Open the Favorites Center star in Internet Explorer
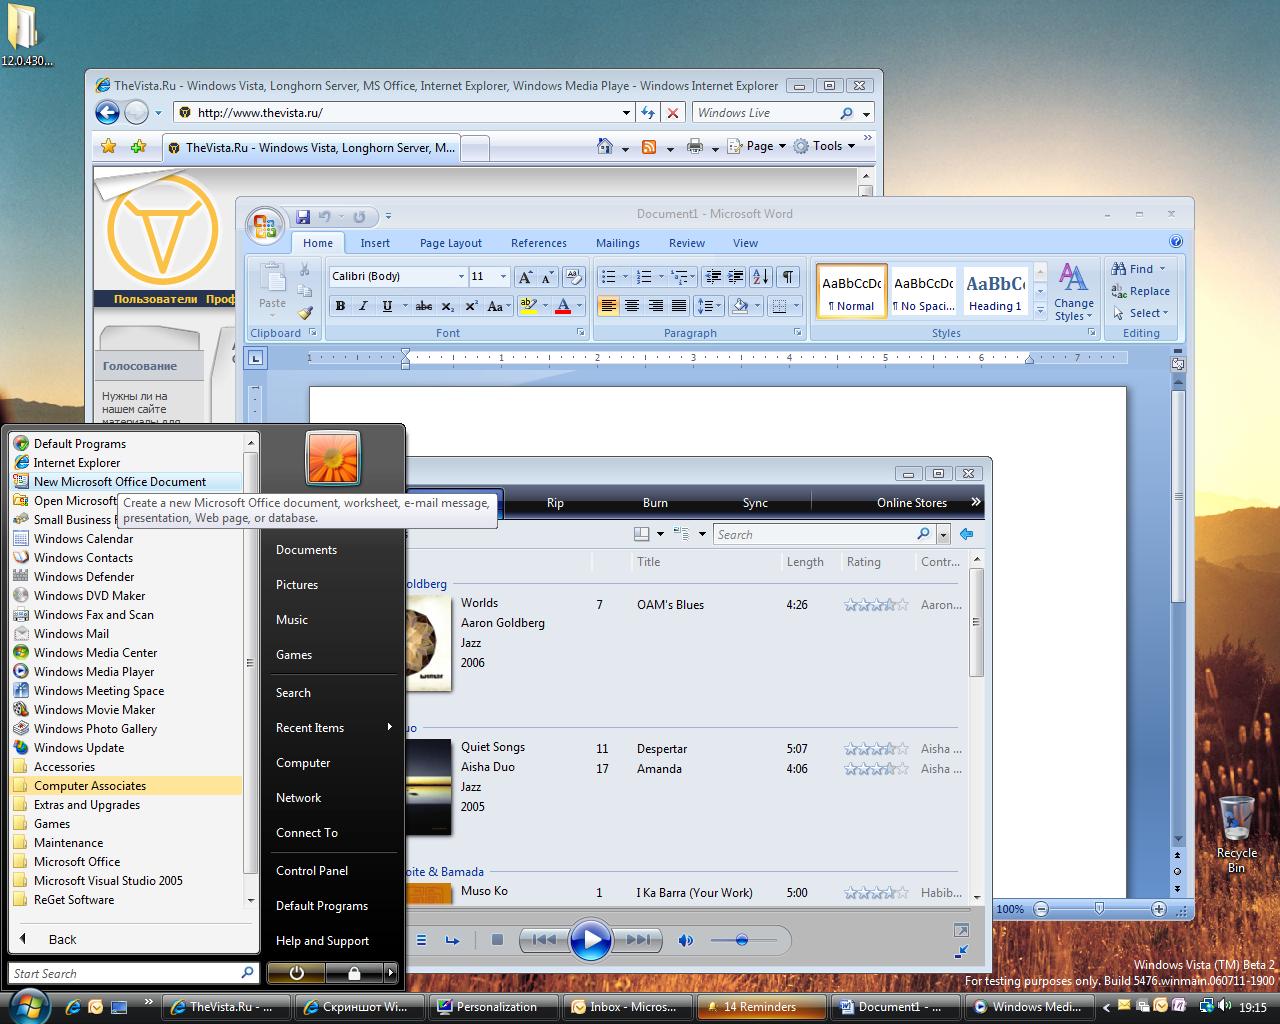This screenshot has width=1280, height=1024. (x=109, y=147)
